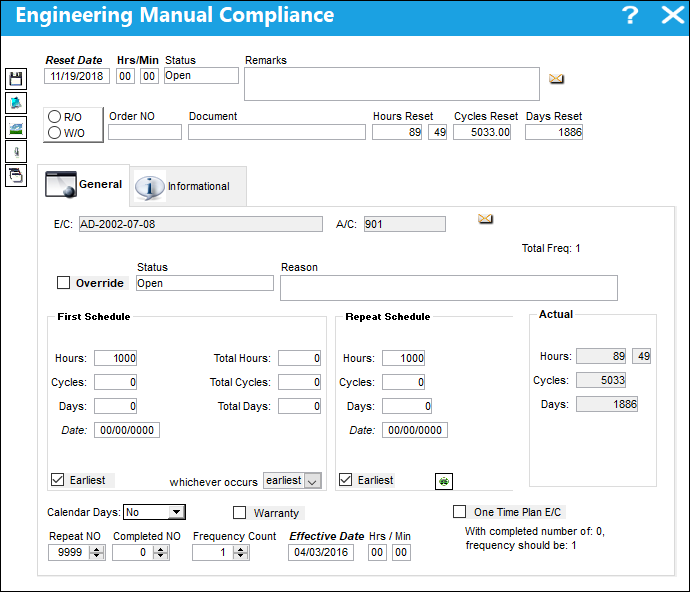
Task: Open the landscape picture icon in sidebar
Action: coord(16,127)
